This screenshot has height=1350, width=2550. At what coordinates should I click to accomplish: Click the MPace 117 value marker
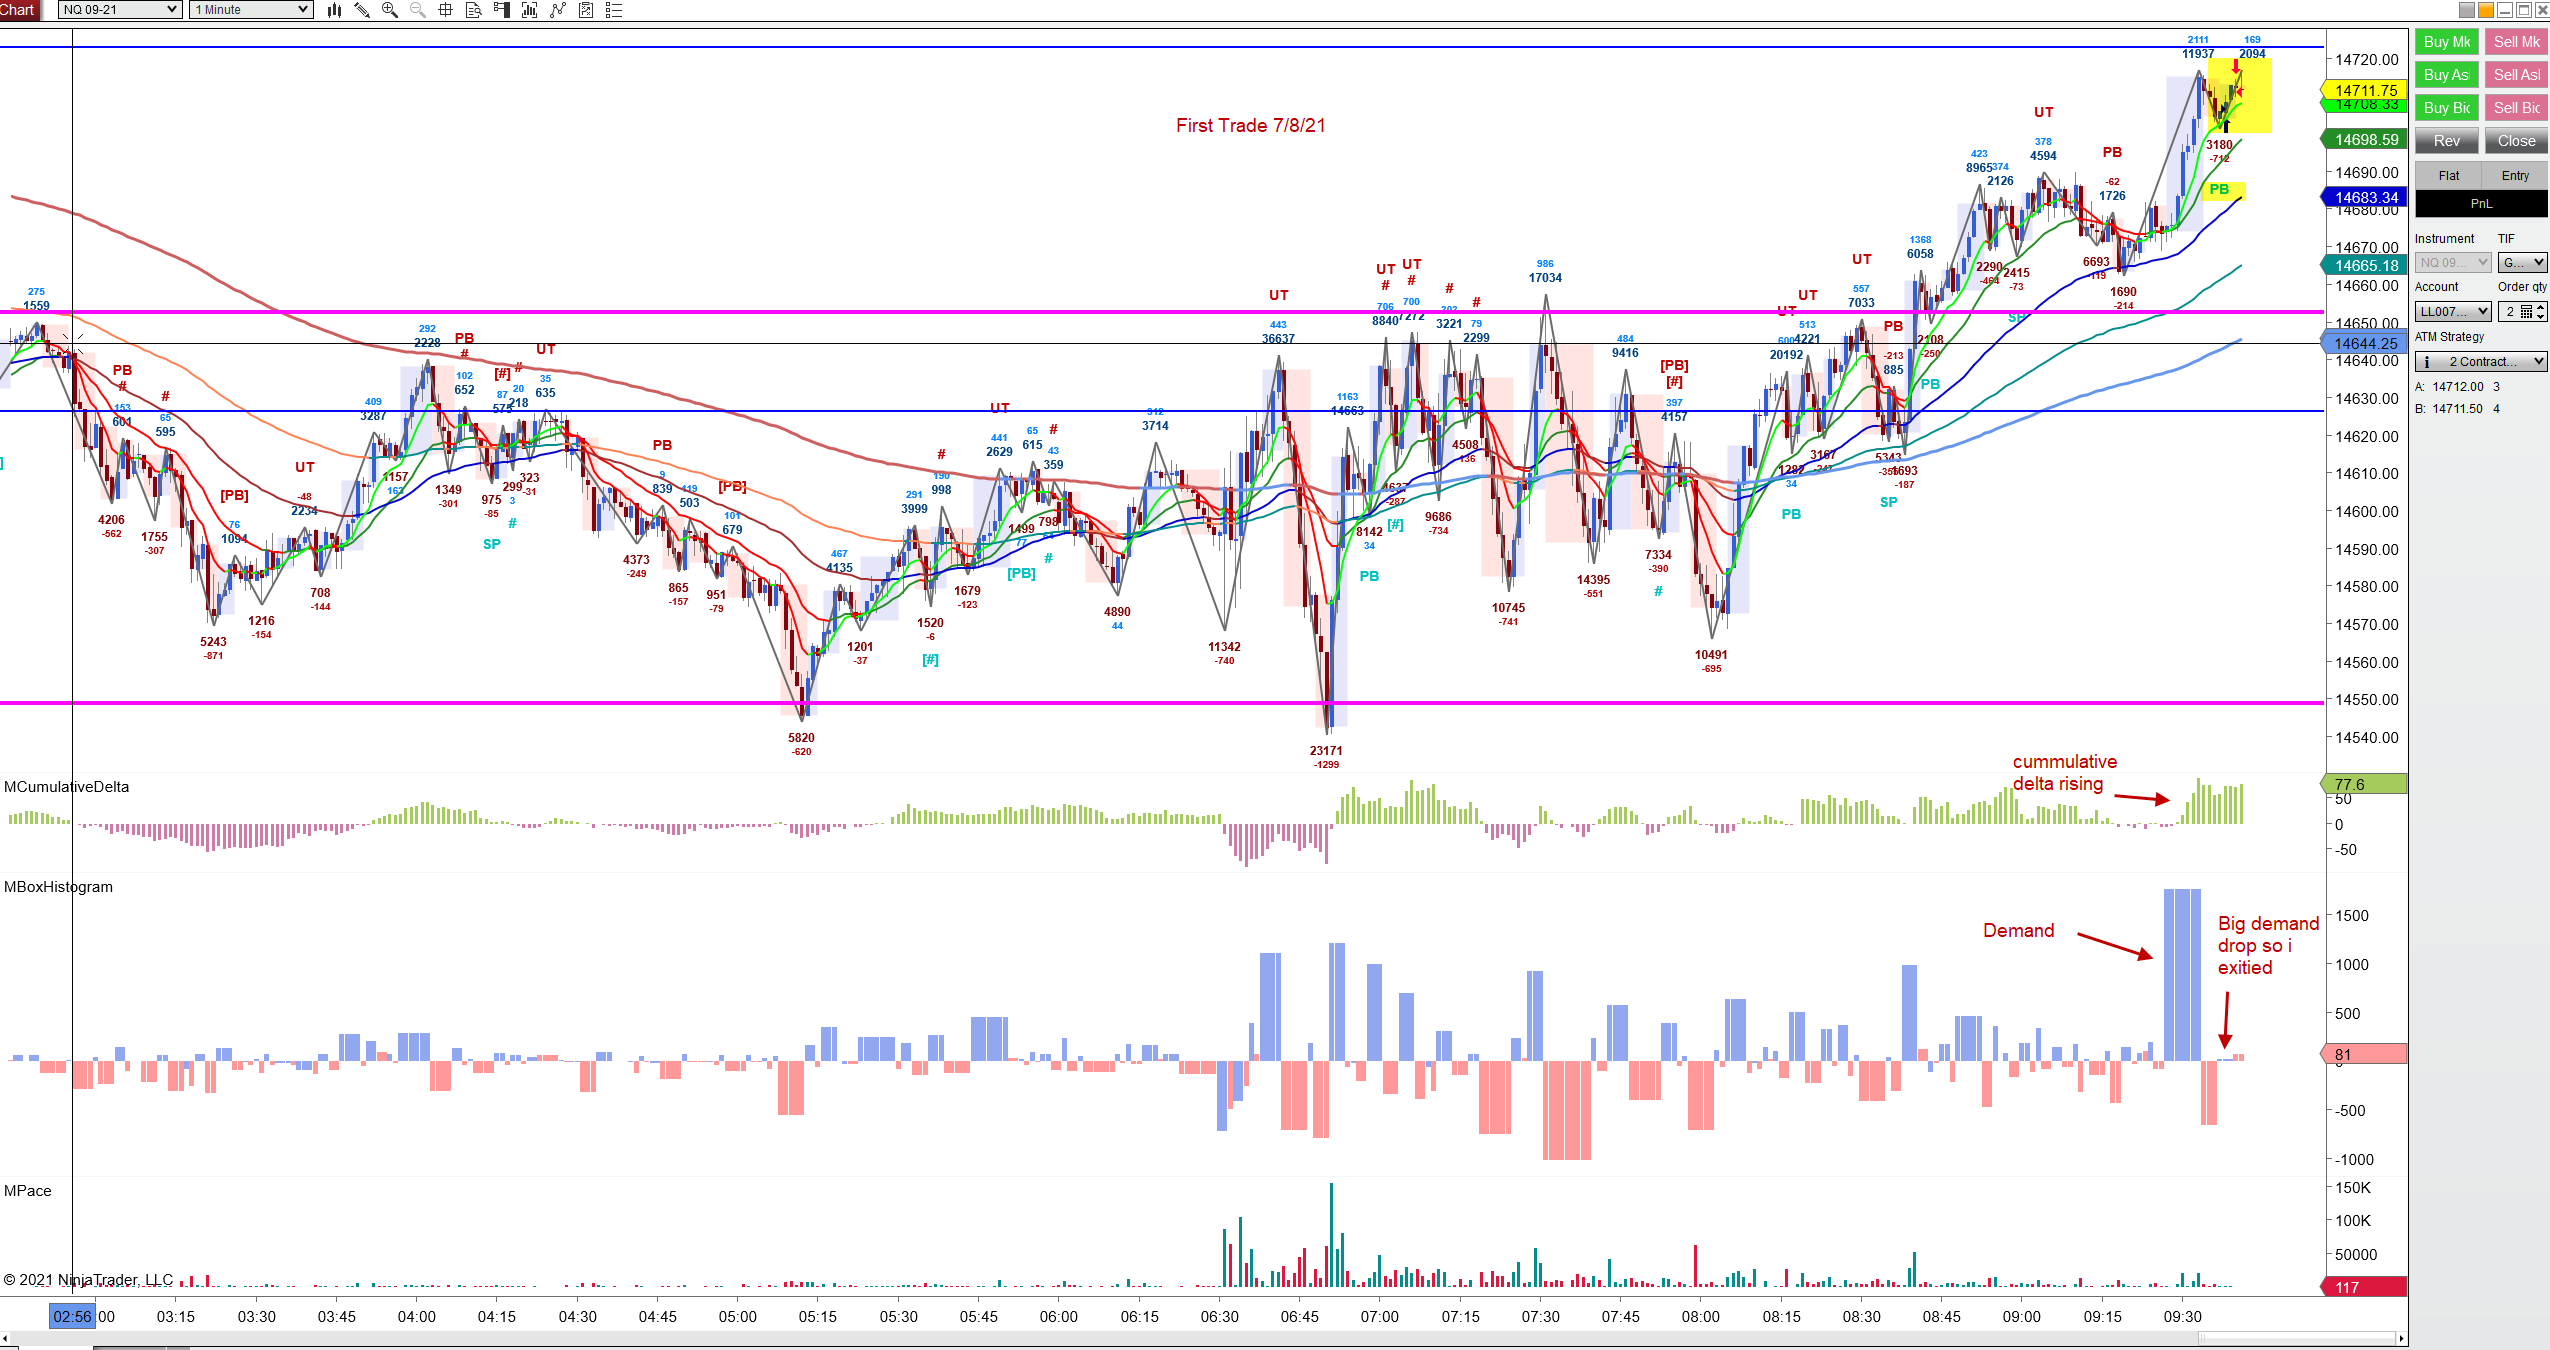pos(2363,1288)
